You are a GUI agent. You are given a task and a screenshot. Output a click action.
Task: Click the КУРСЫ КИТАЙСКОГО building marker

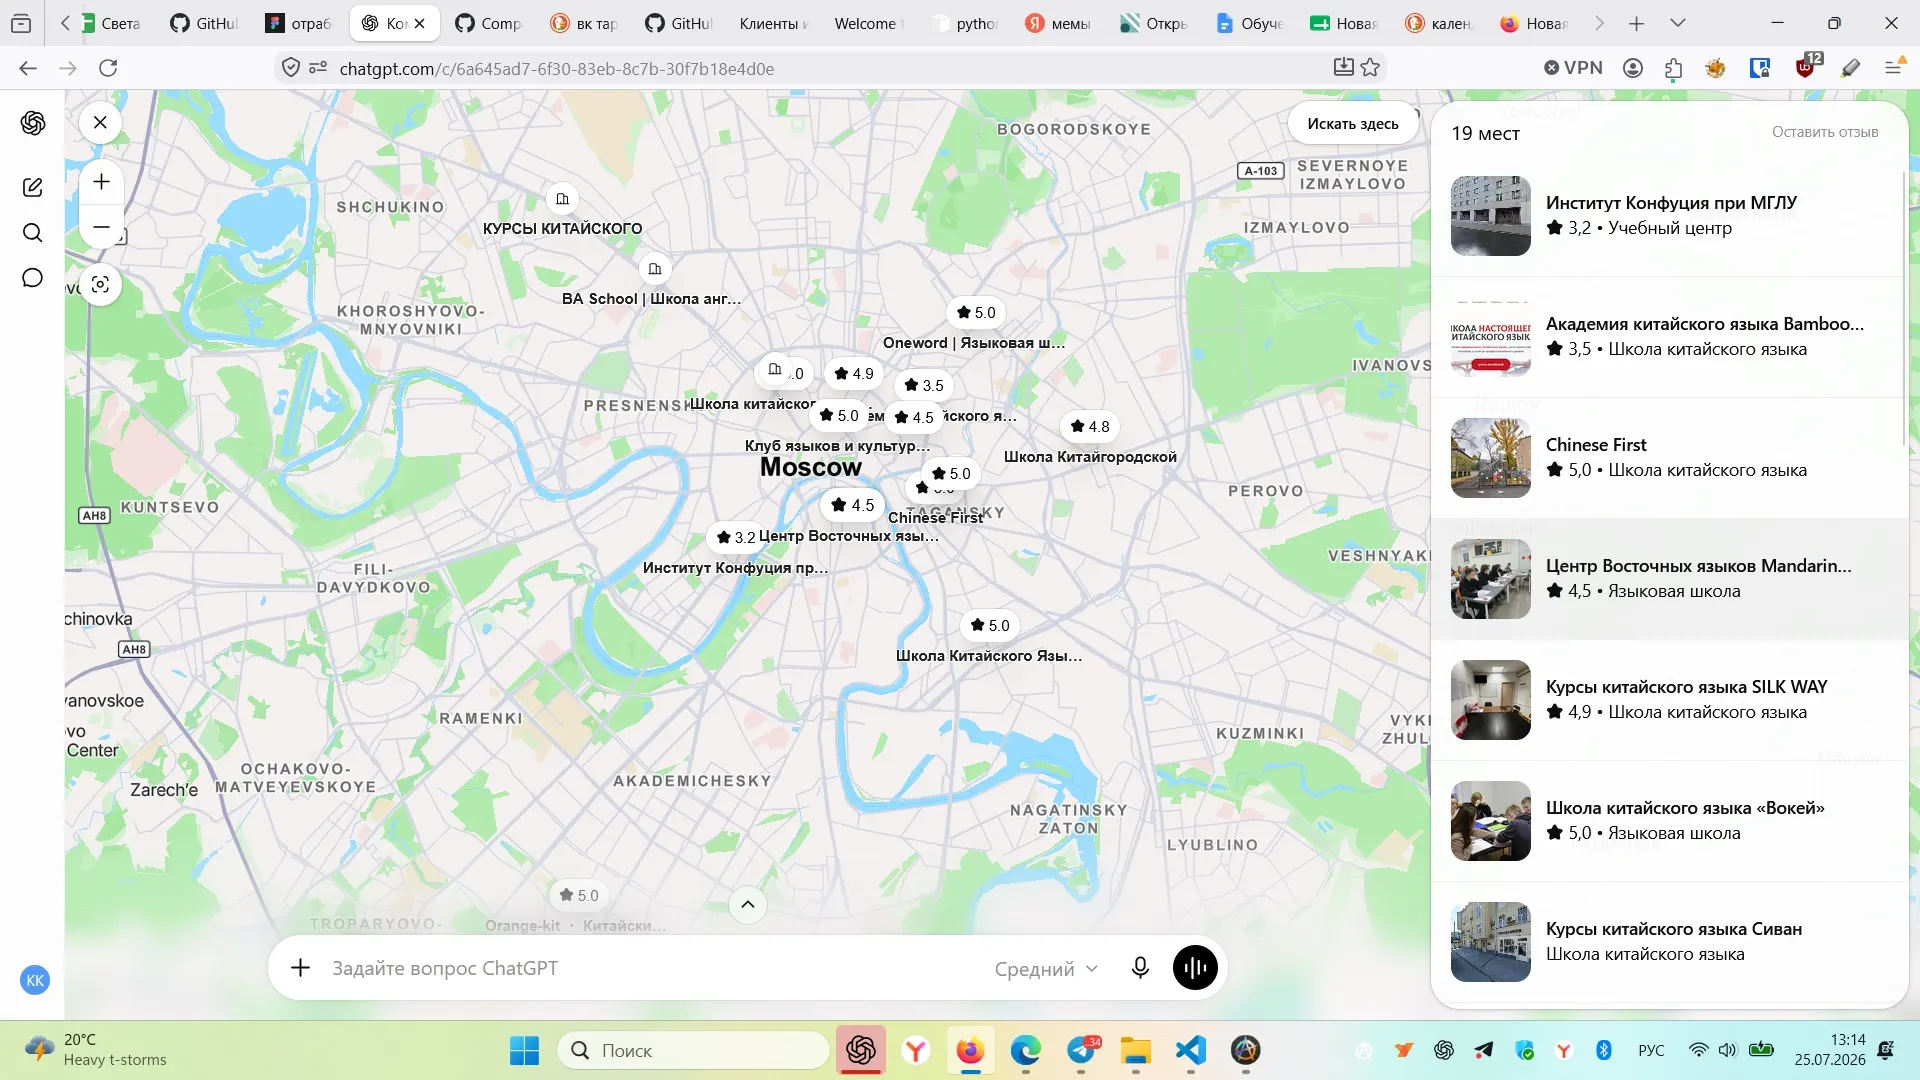point(562,199)
